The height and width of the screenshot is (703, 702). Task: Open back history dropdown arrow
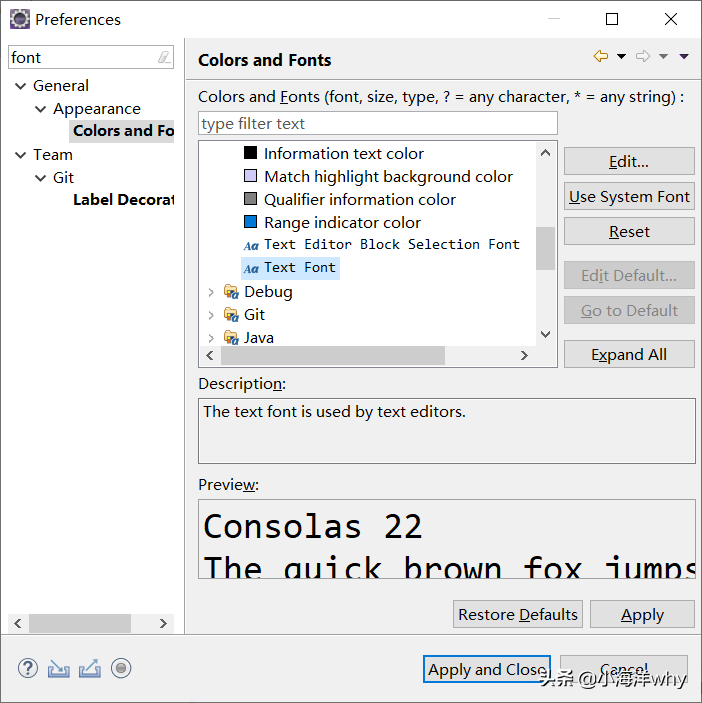click(621, 56)
